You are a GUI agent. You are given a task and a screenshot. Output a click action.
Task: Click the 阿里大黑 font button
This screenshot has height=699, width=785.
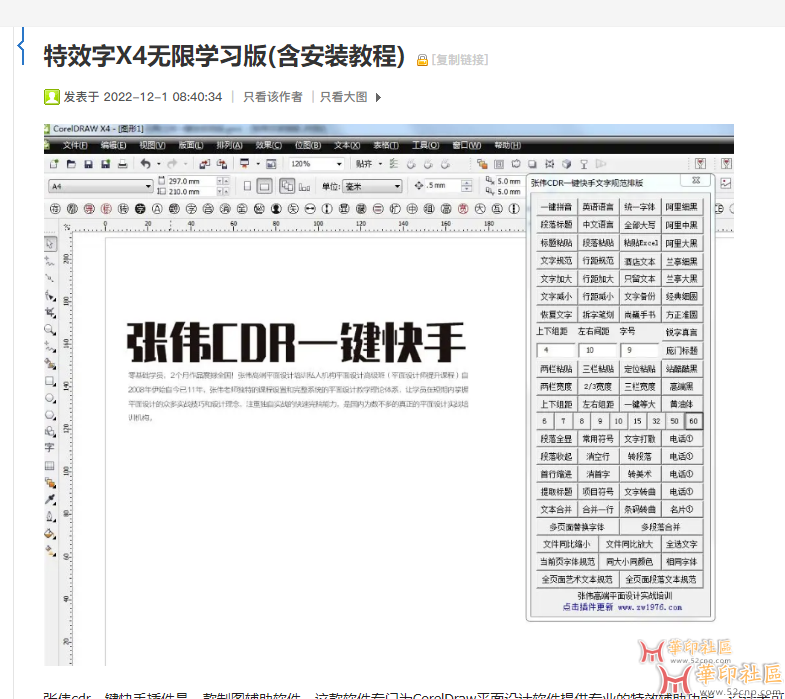pos(681,243)
